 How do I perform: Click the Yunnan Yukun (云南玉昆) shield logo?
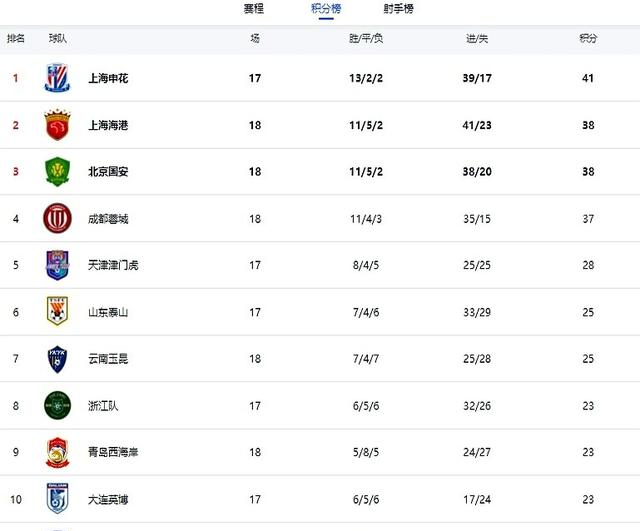click(57, 358)
